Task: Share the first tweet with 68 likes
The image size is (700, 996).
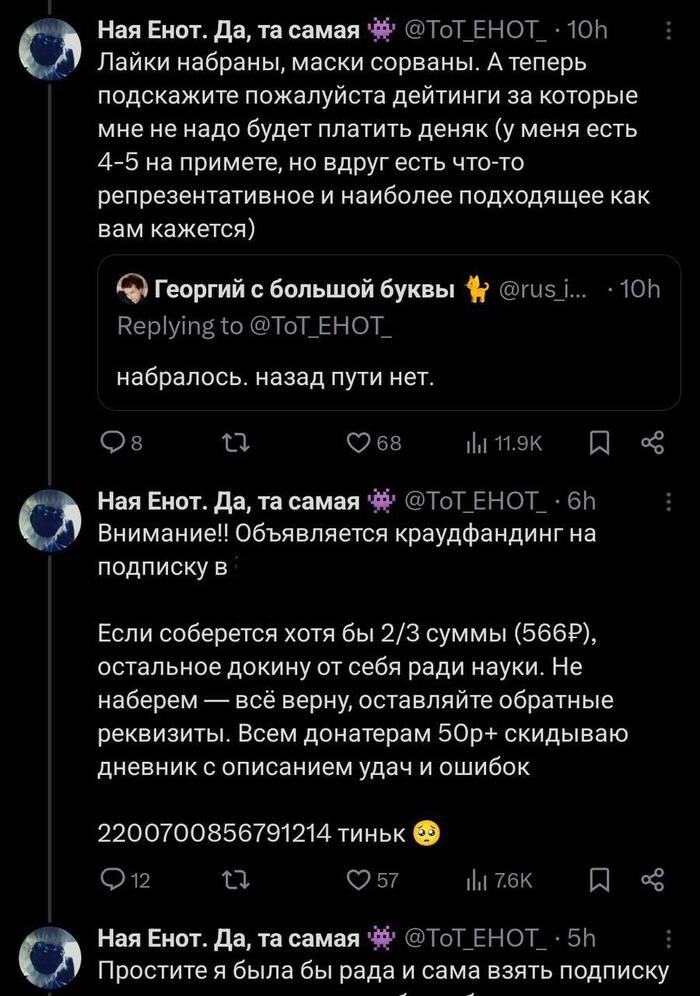Action: pos(652,444)
